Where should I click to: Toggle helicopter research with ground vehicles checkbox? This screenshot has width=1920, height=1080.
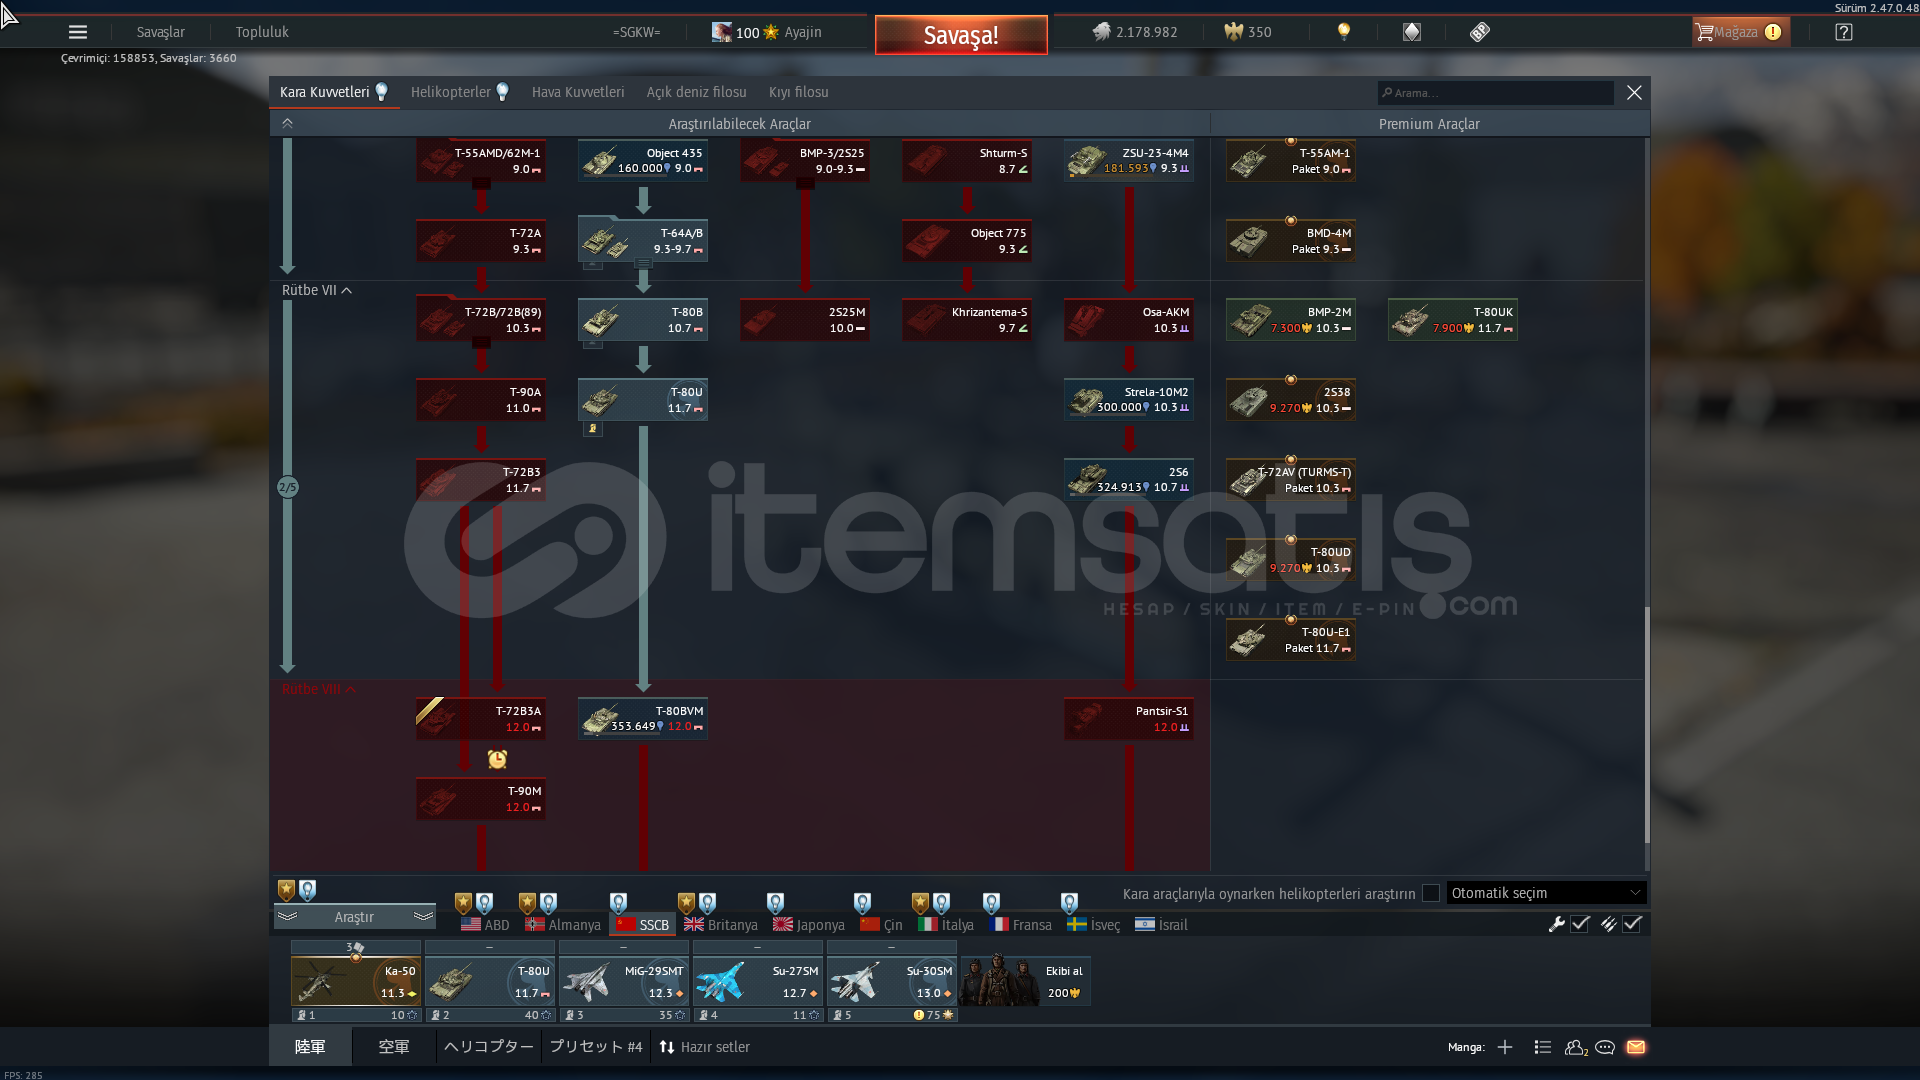pos(1431,893)
